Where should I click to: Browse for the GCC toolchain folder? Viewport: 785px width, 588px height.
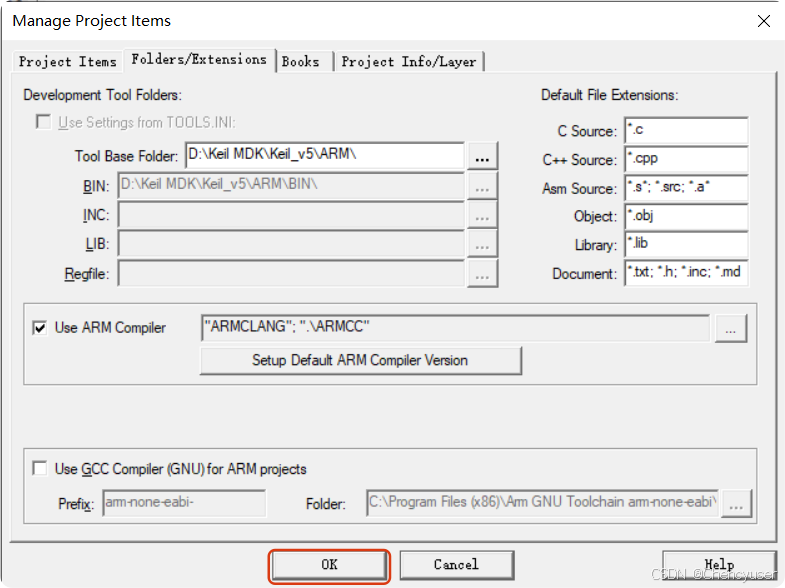736,503
